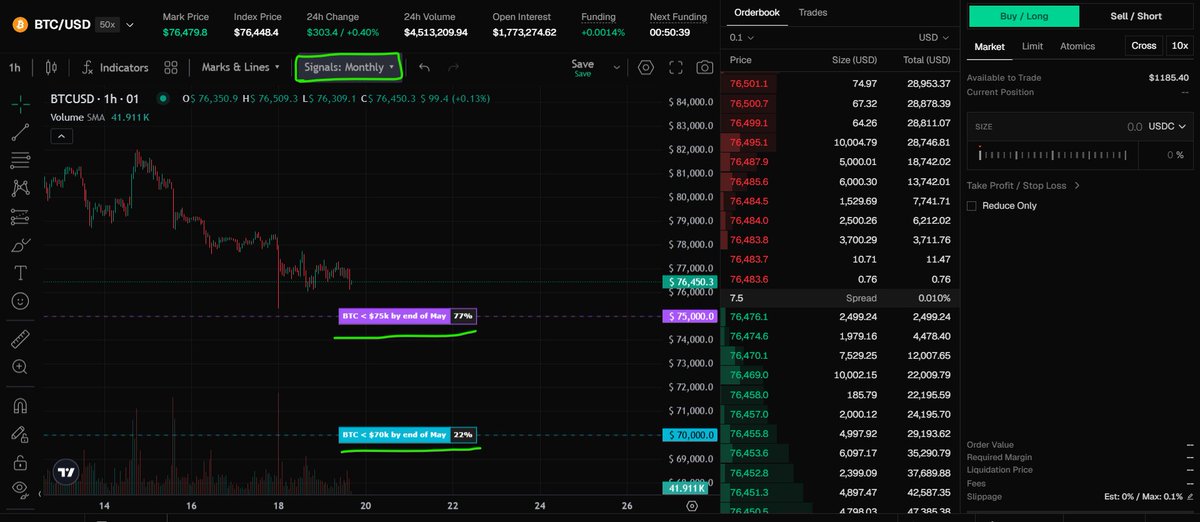The height and width of the screenshot is (522, 1200).
Task: Choose the Buy / Long side
Action: [1024, 16]
